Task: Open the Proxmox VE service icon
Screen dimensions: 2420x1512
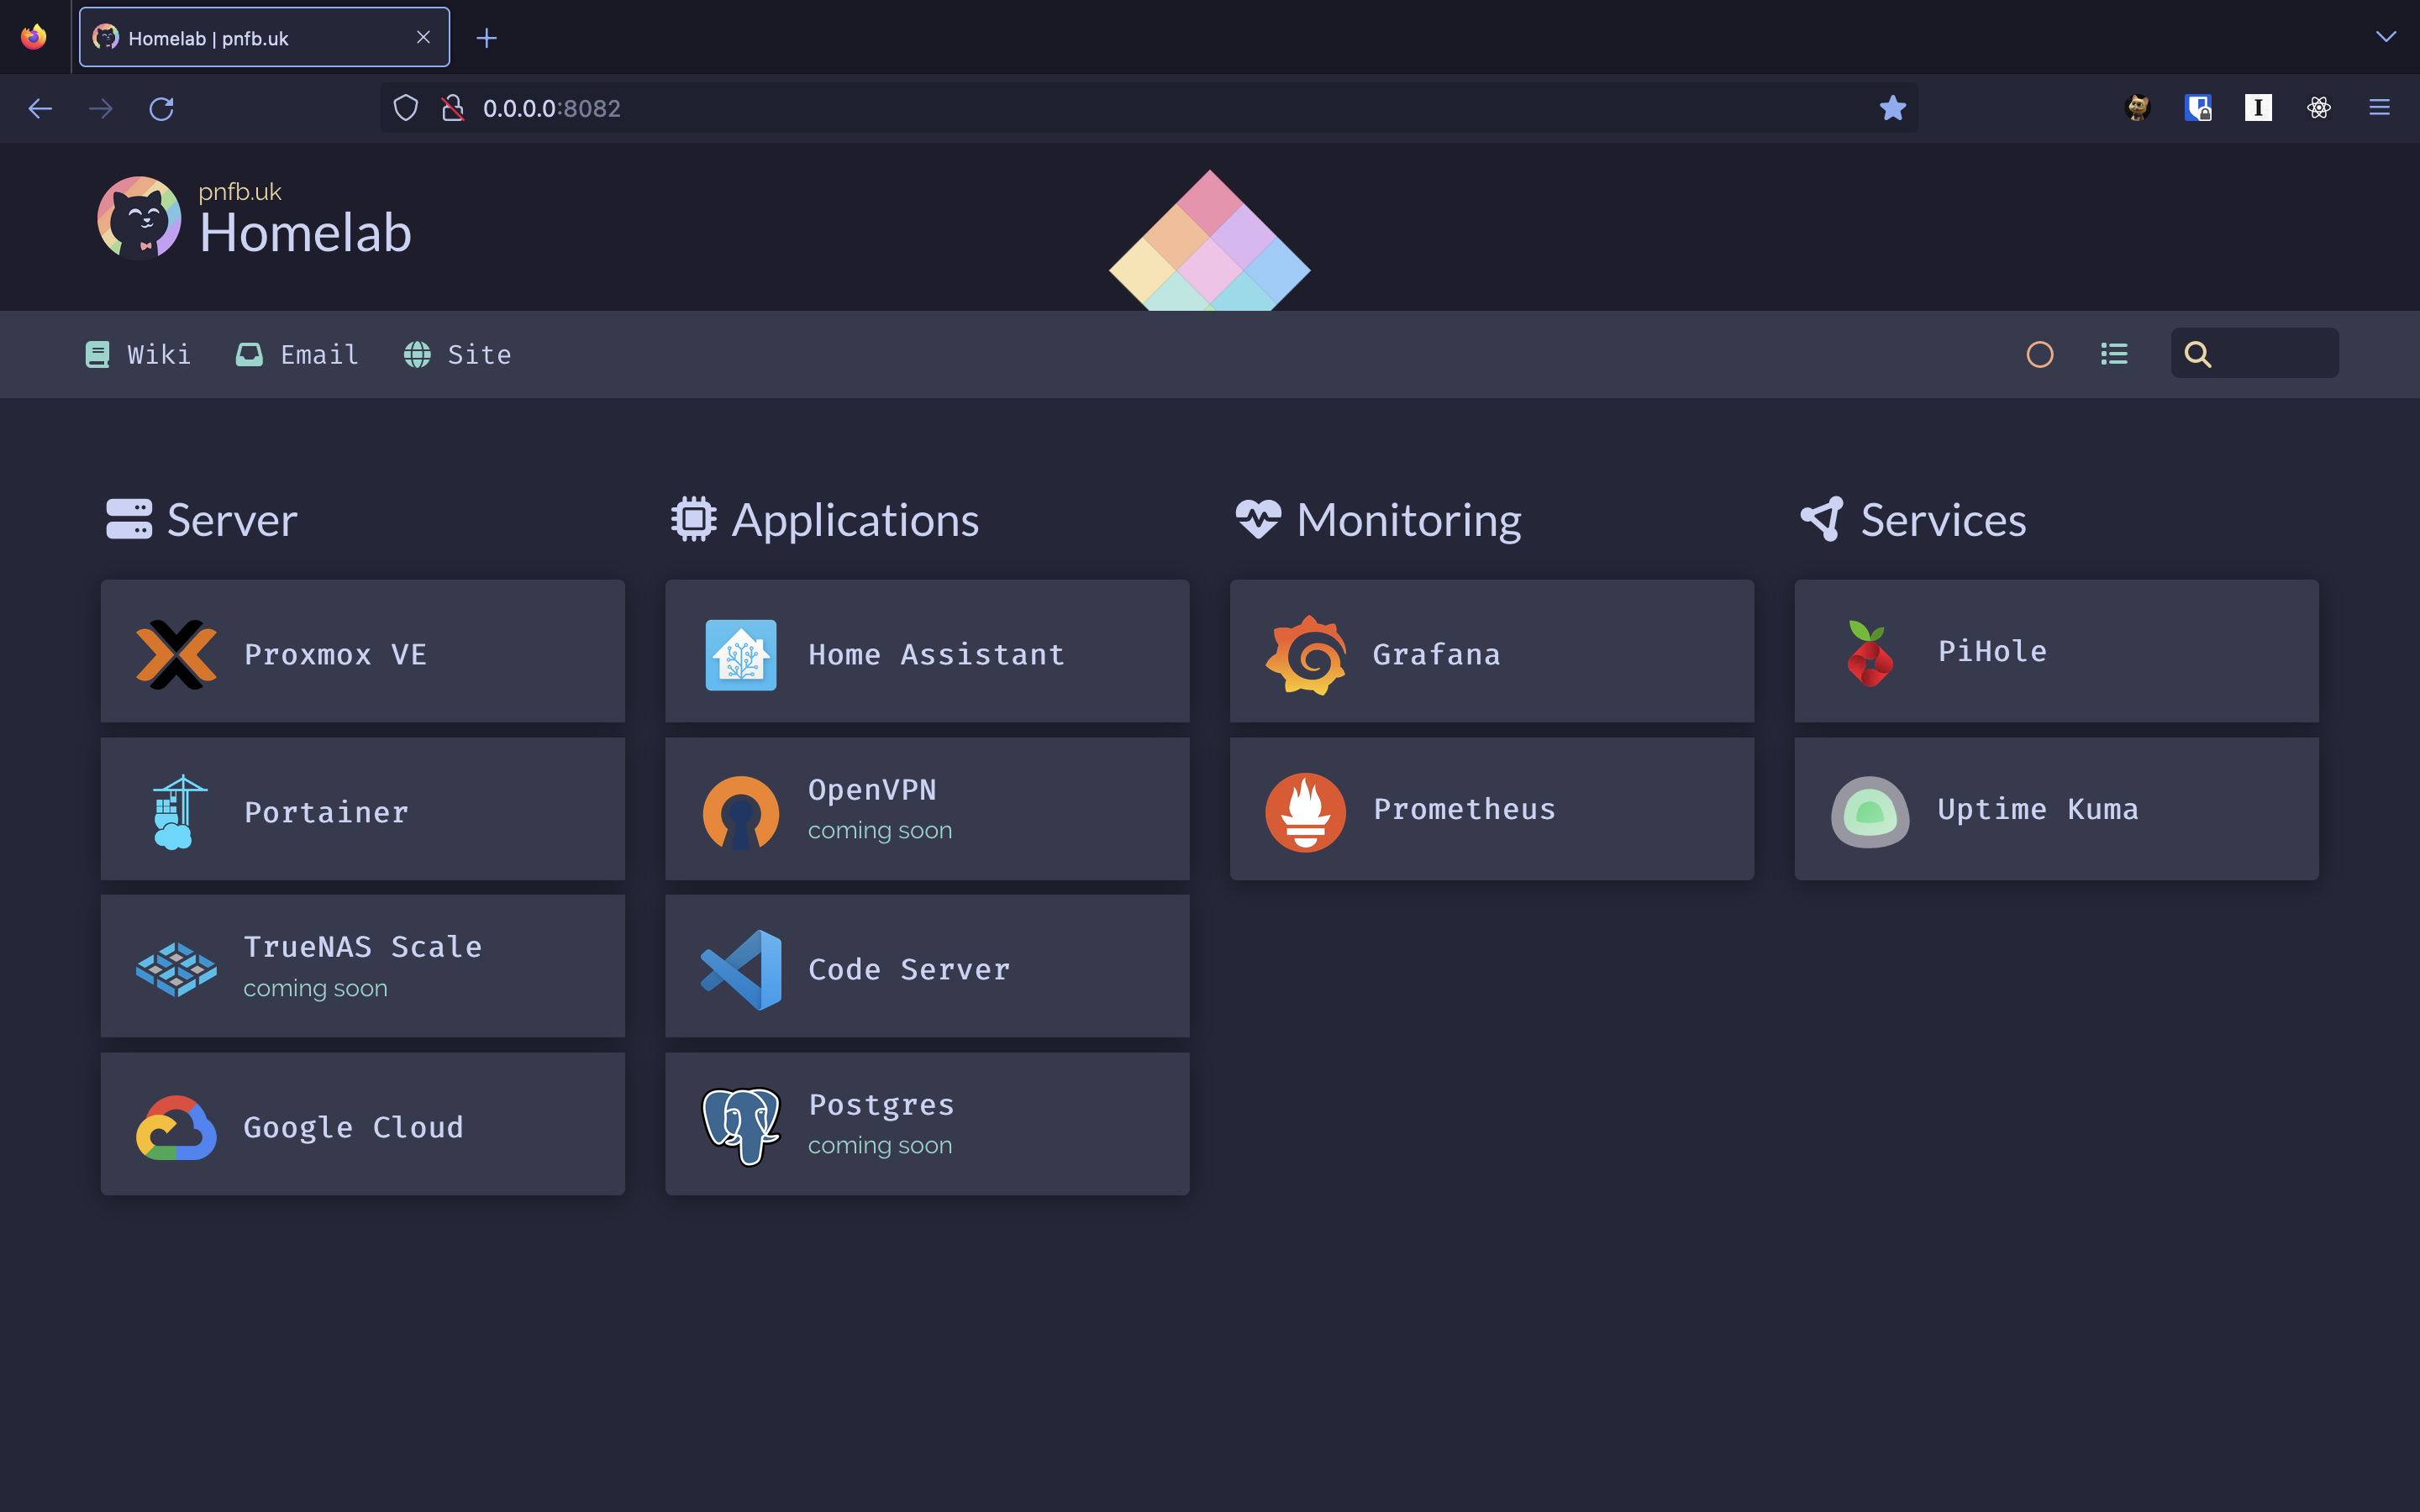Action: point(176,654)
